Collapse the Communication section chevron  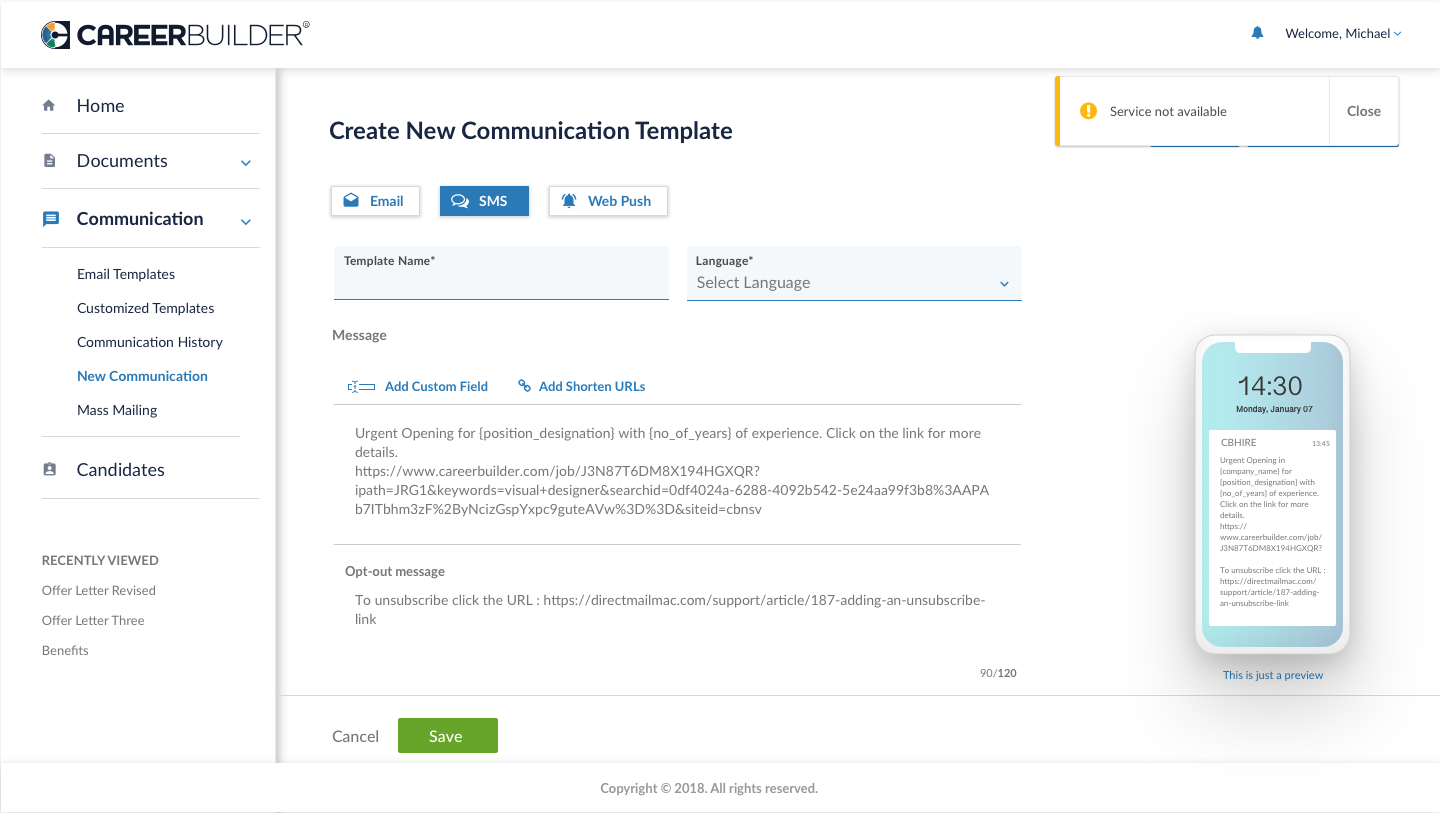coord(246,220)
